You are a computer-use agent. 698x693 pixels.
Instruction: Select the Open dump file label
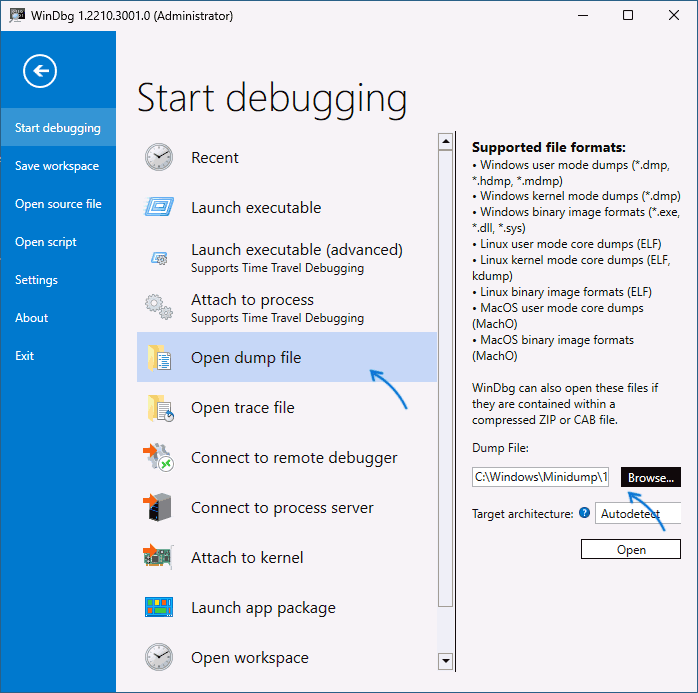coord(246,358)
